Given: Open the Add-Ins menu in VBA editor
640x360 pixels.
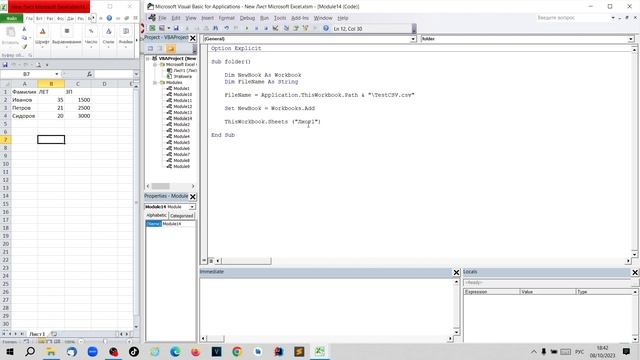Looking at the screenshot, I should (x=300, y=18).
